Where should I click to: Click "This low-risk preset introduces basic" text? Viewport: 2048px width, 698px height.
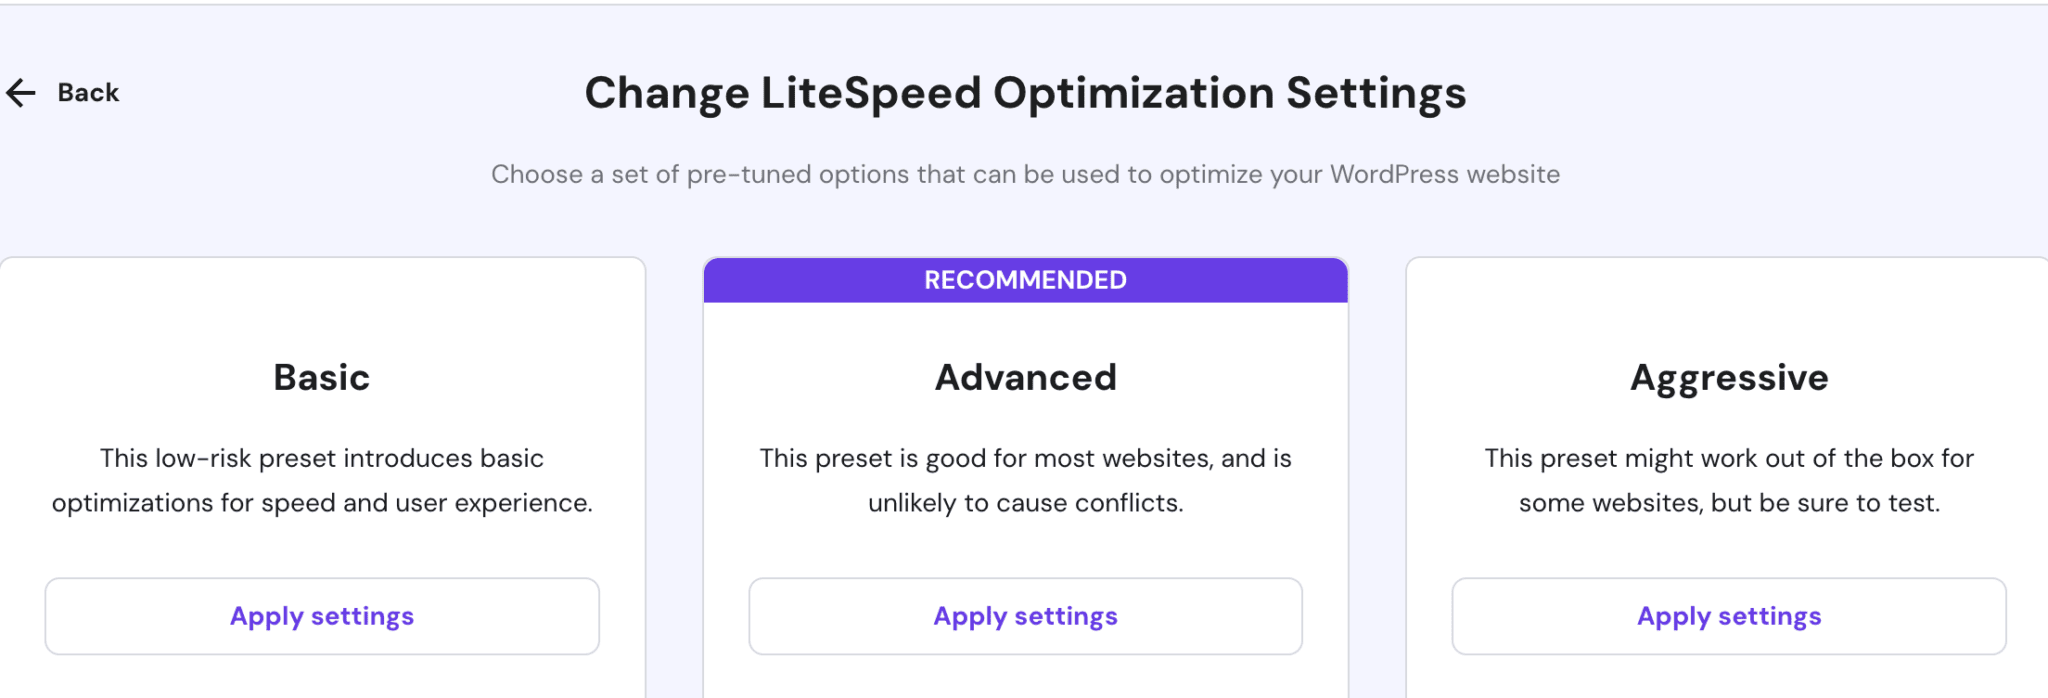(x=322, y=458)
